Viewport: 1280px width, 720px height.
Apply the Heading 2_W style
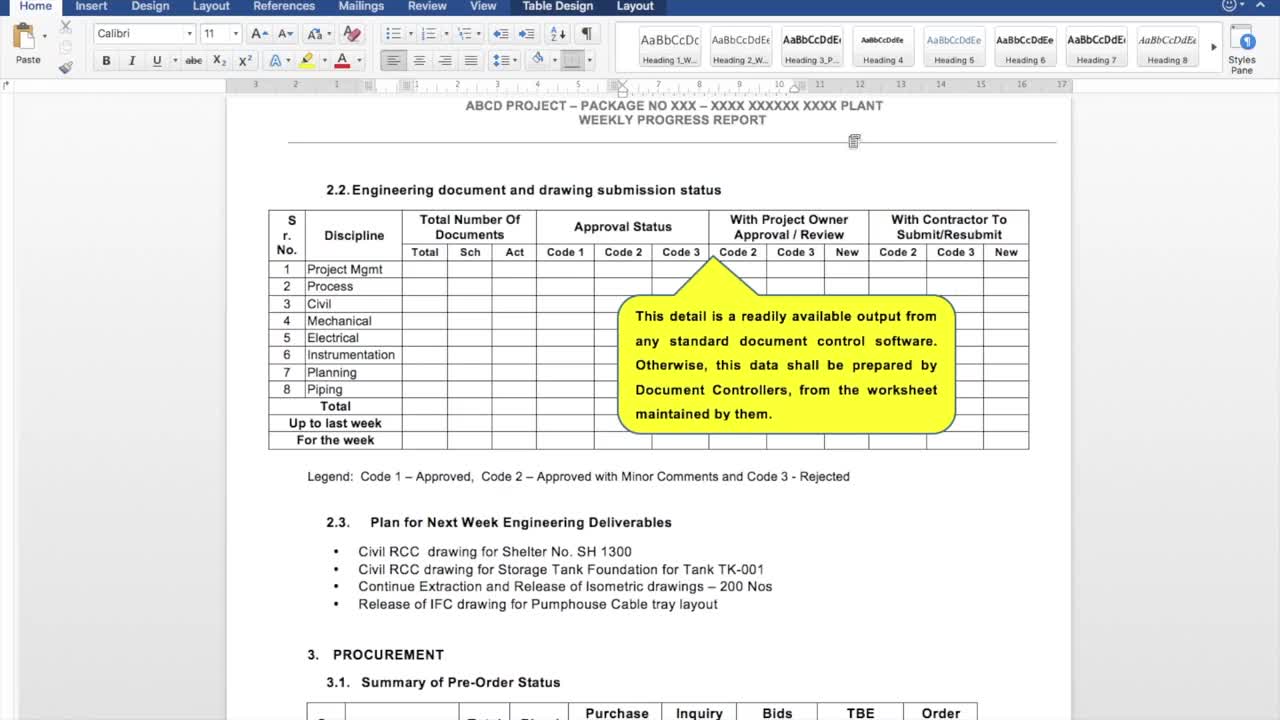coord(741,48)
